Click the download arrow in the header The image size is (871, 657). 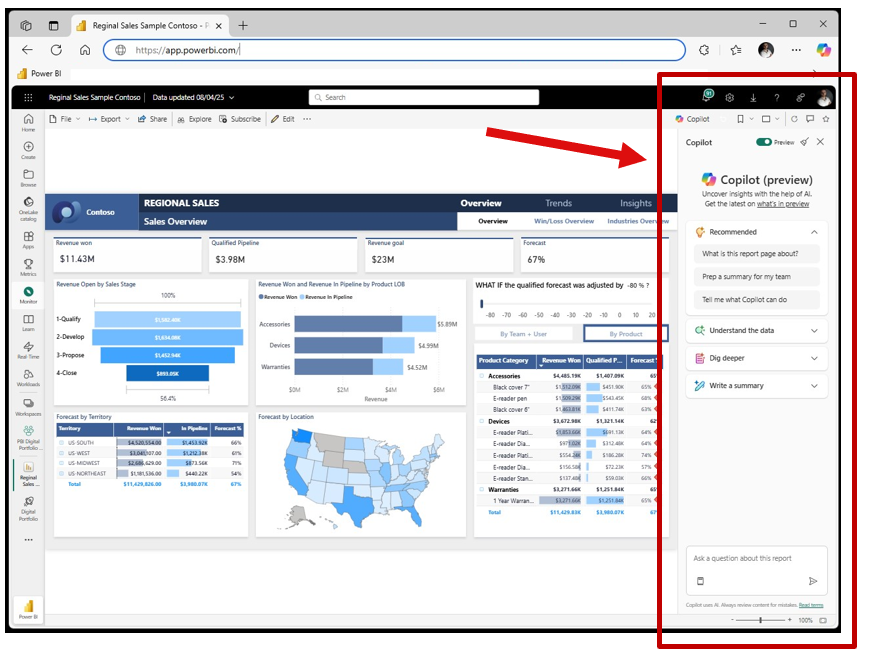tap(753, 98)
